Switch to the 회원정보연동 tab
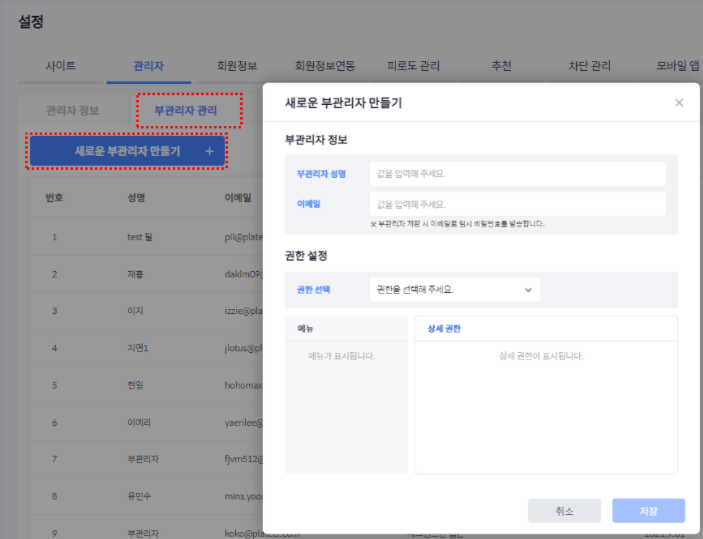 pyautogui.click(x=325, y=66)
